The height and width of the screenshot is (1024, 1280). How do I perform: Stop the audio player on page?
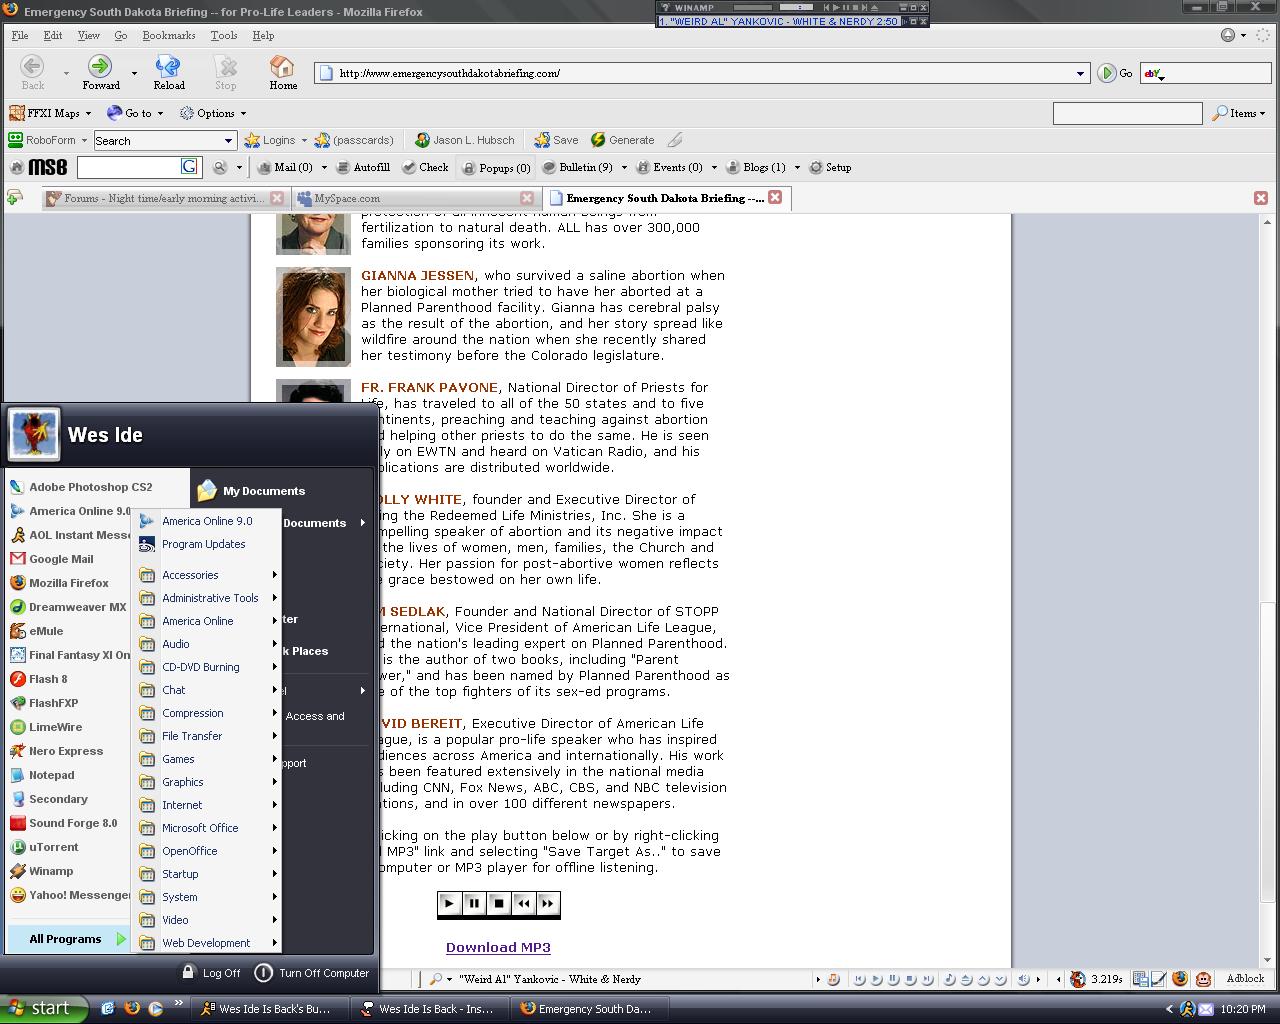point(499,903)
